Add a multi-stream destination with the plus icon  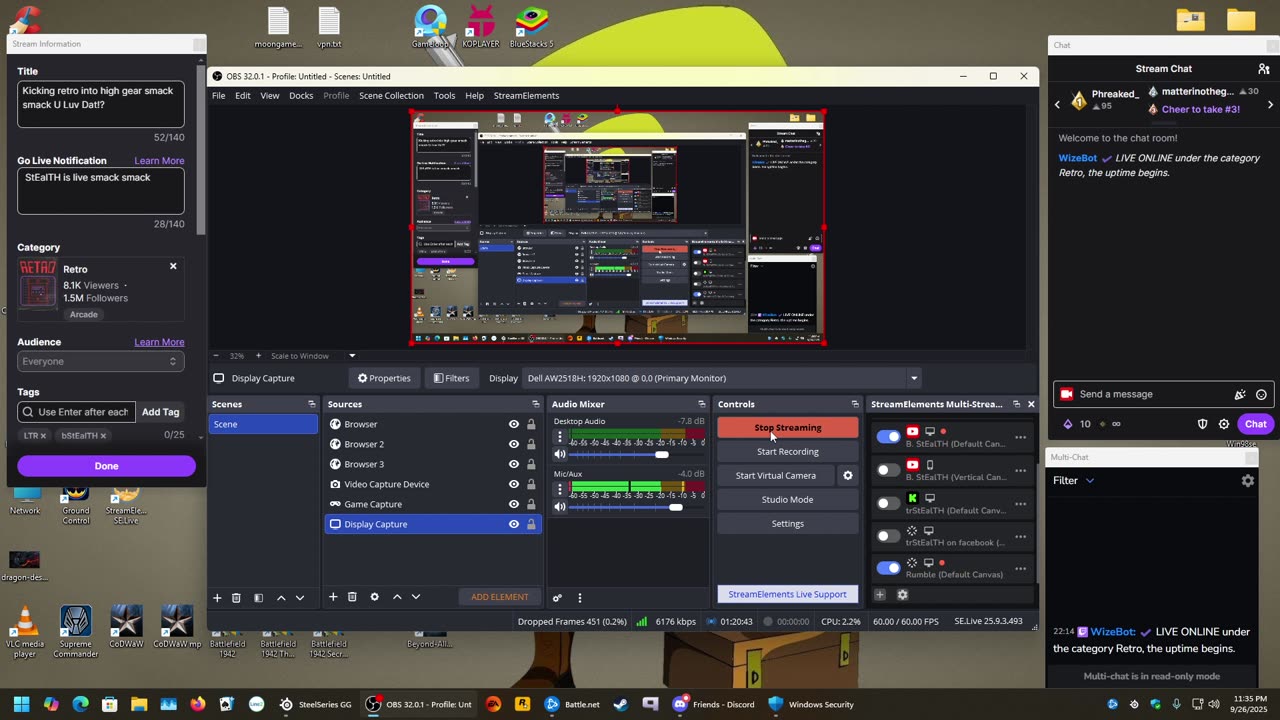coord(880,595)
